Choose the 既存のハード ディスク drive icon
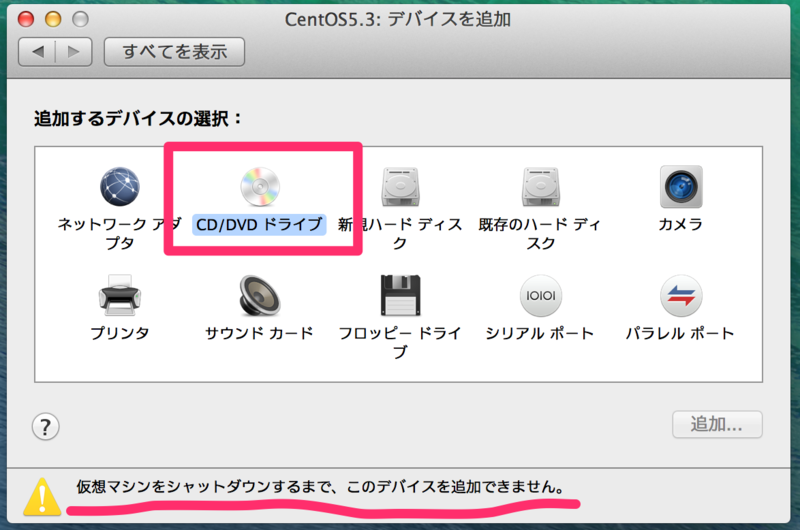The width and height of the screenshot is (800, 530). [x=541, y=187]
